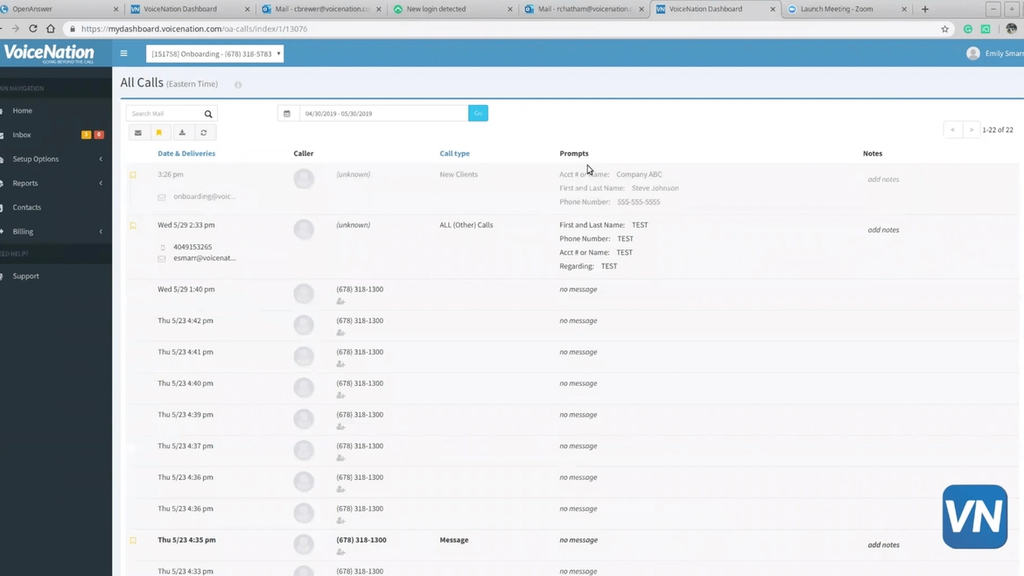
Task: Click add-contact icon for Thu 5/23 4:40 pm call
Action: tap(340, 395)
